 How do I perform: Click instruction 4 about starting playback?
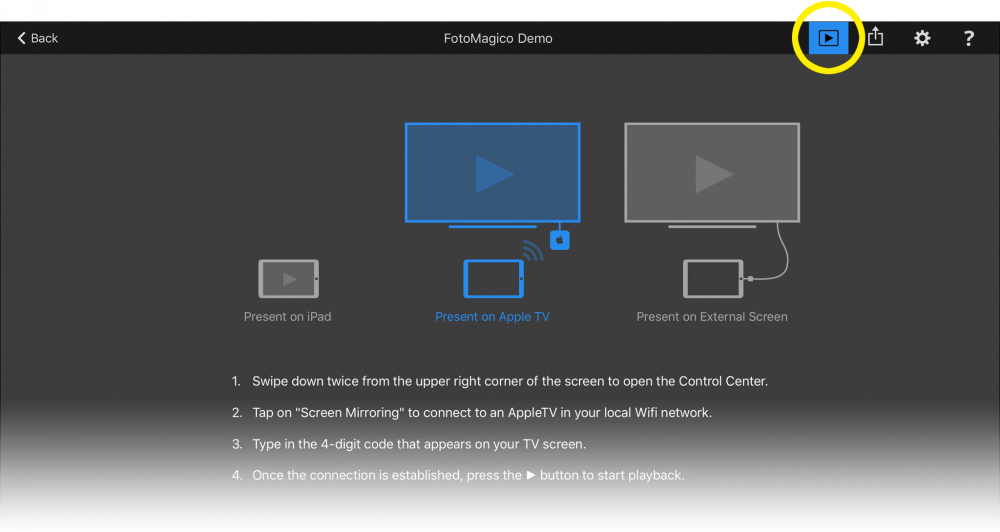pyautogui.click(x=458, y=475)
